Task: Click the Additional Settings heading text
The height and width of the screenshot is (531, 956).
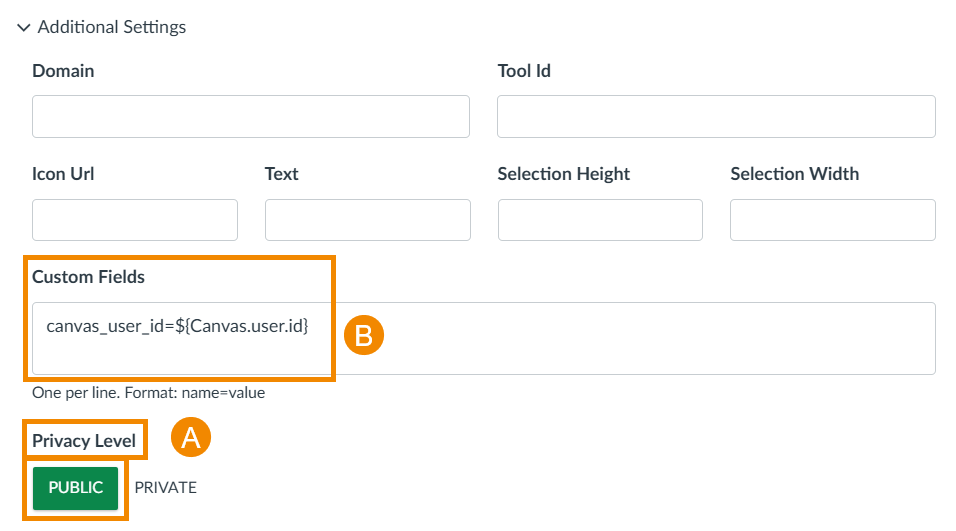Action: pyautogui.click(x=112, y=28)
